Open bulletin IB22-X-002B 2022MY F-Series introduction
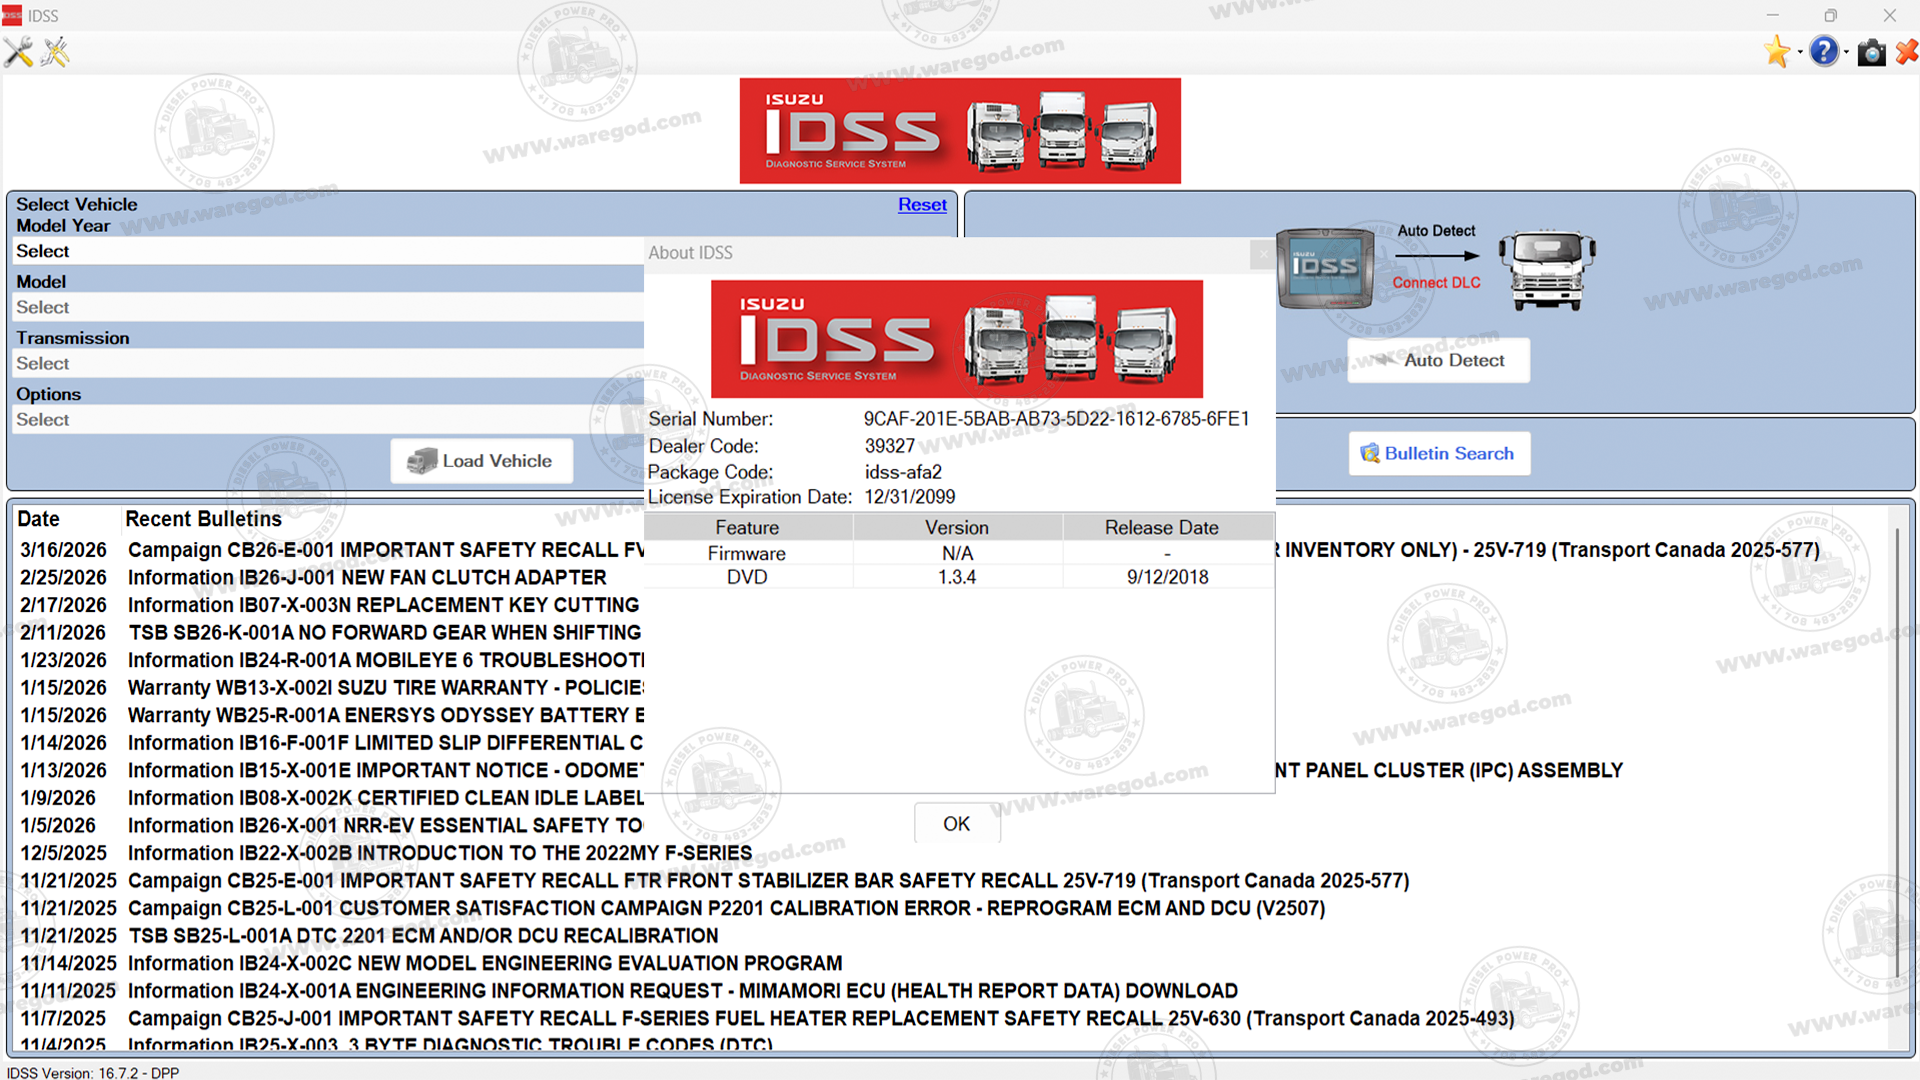 point(386,853)
